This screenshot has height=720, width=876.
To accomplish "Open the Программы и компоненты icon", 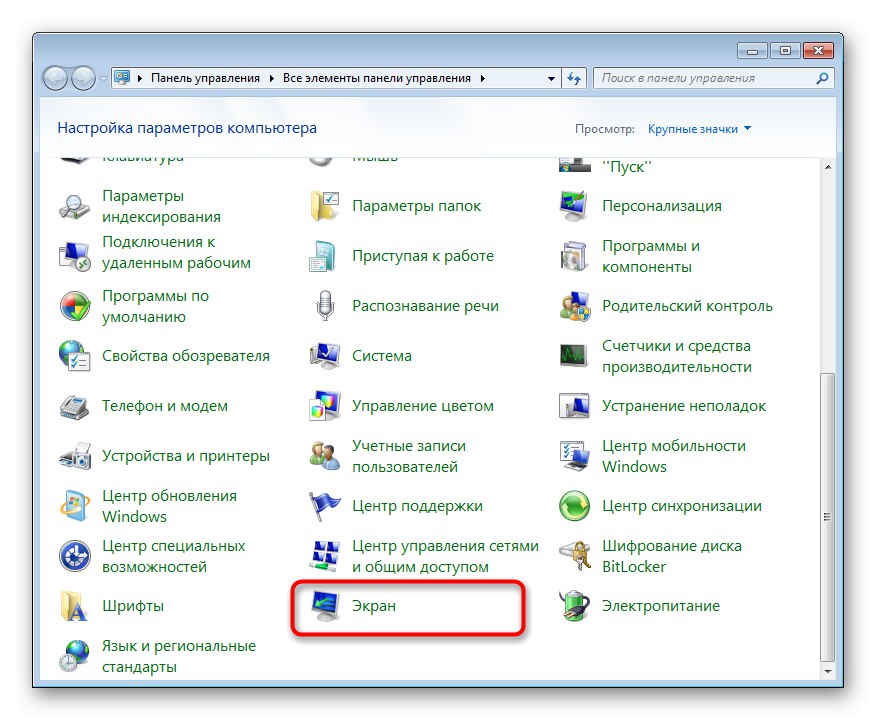I will 574,256.
